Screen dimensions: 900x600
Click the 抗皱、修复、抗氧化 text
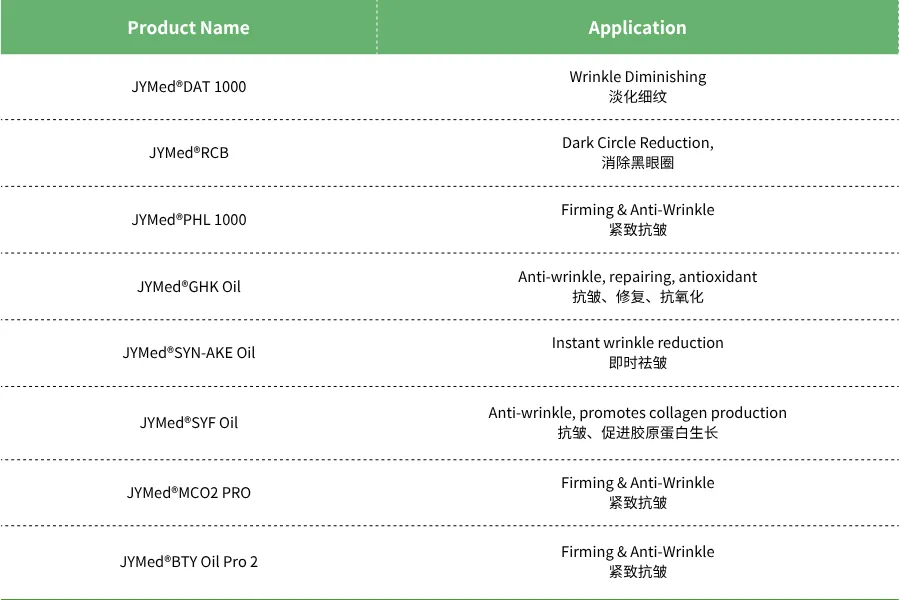click(638, 297)
